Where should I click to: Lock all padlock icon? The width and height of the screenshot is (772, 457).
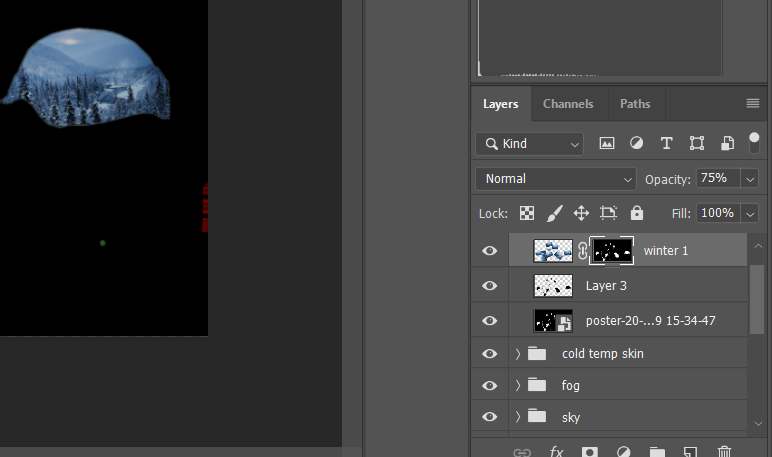pyautogui.click(x=637, y=213)
